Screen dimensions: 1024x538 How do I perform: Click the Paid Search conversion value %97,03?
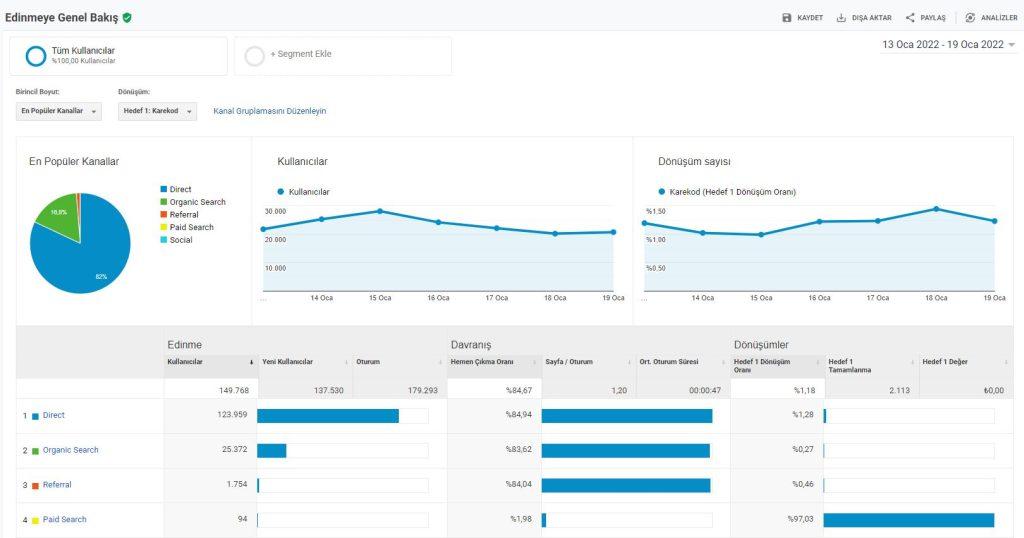[801, 519]
